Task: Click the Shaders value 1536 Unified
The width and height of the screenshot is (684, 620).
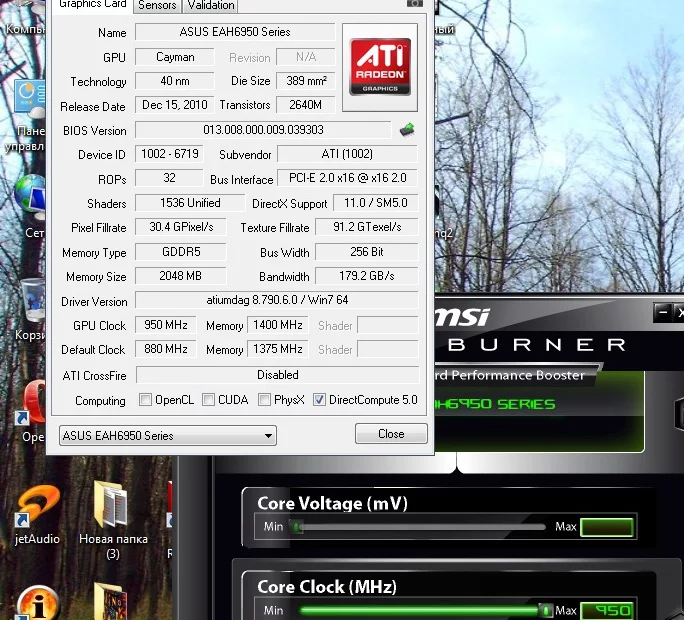Action: click(x=190, y=203)
